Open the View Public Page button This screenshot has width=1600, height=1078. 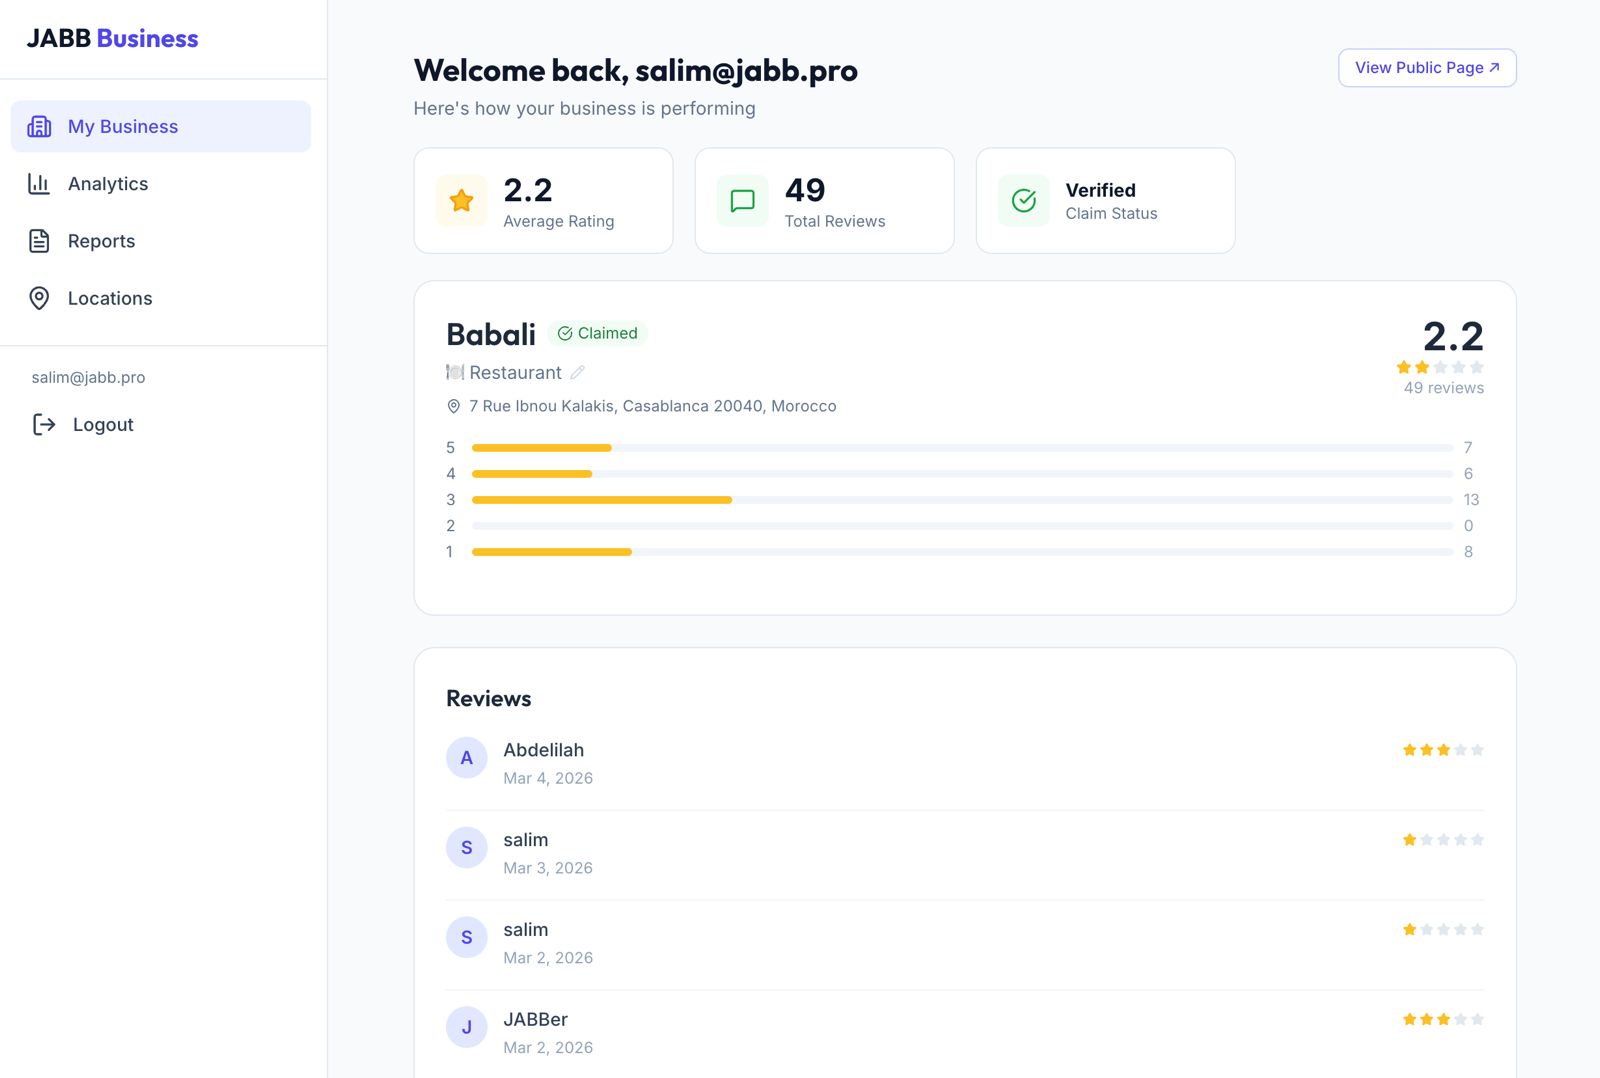tap(1426, 67)
